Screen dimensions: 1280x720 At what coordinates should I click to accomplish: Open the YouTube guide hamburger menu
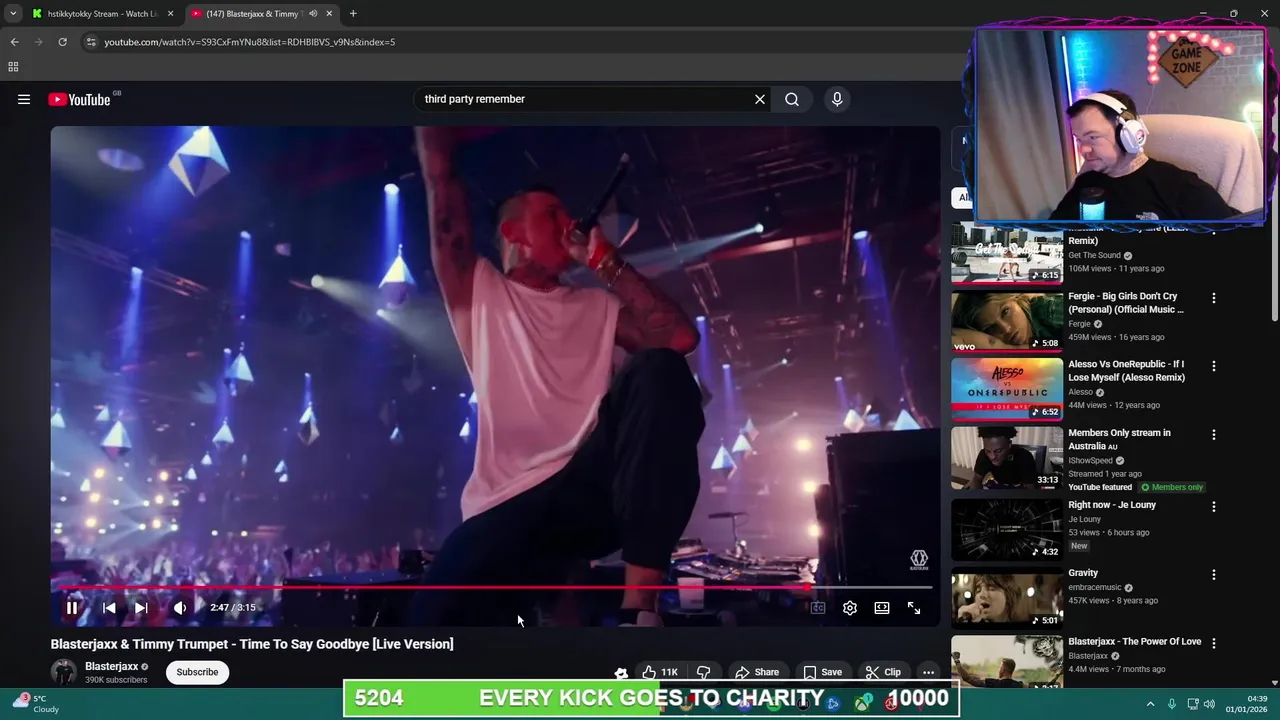click(x=24, y=99)
